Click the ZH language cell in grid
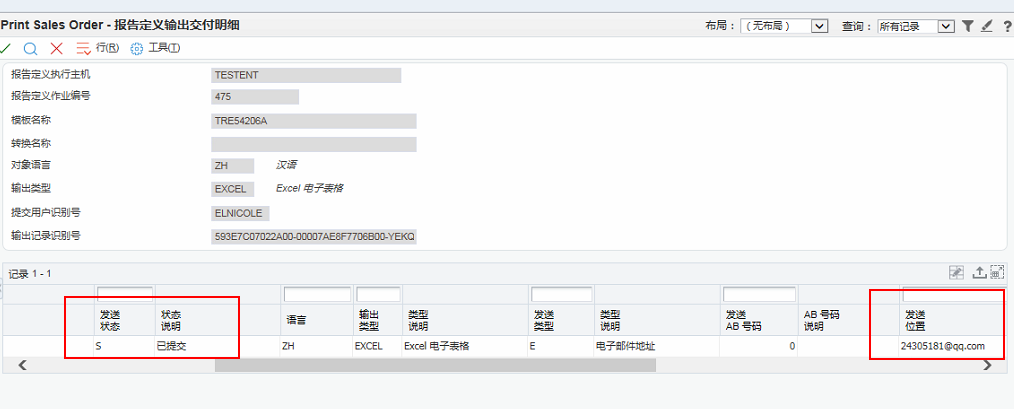The height and width of the screenshot is (409, 1014). tap(316, 346)
